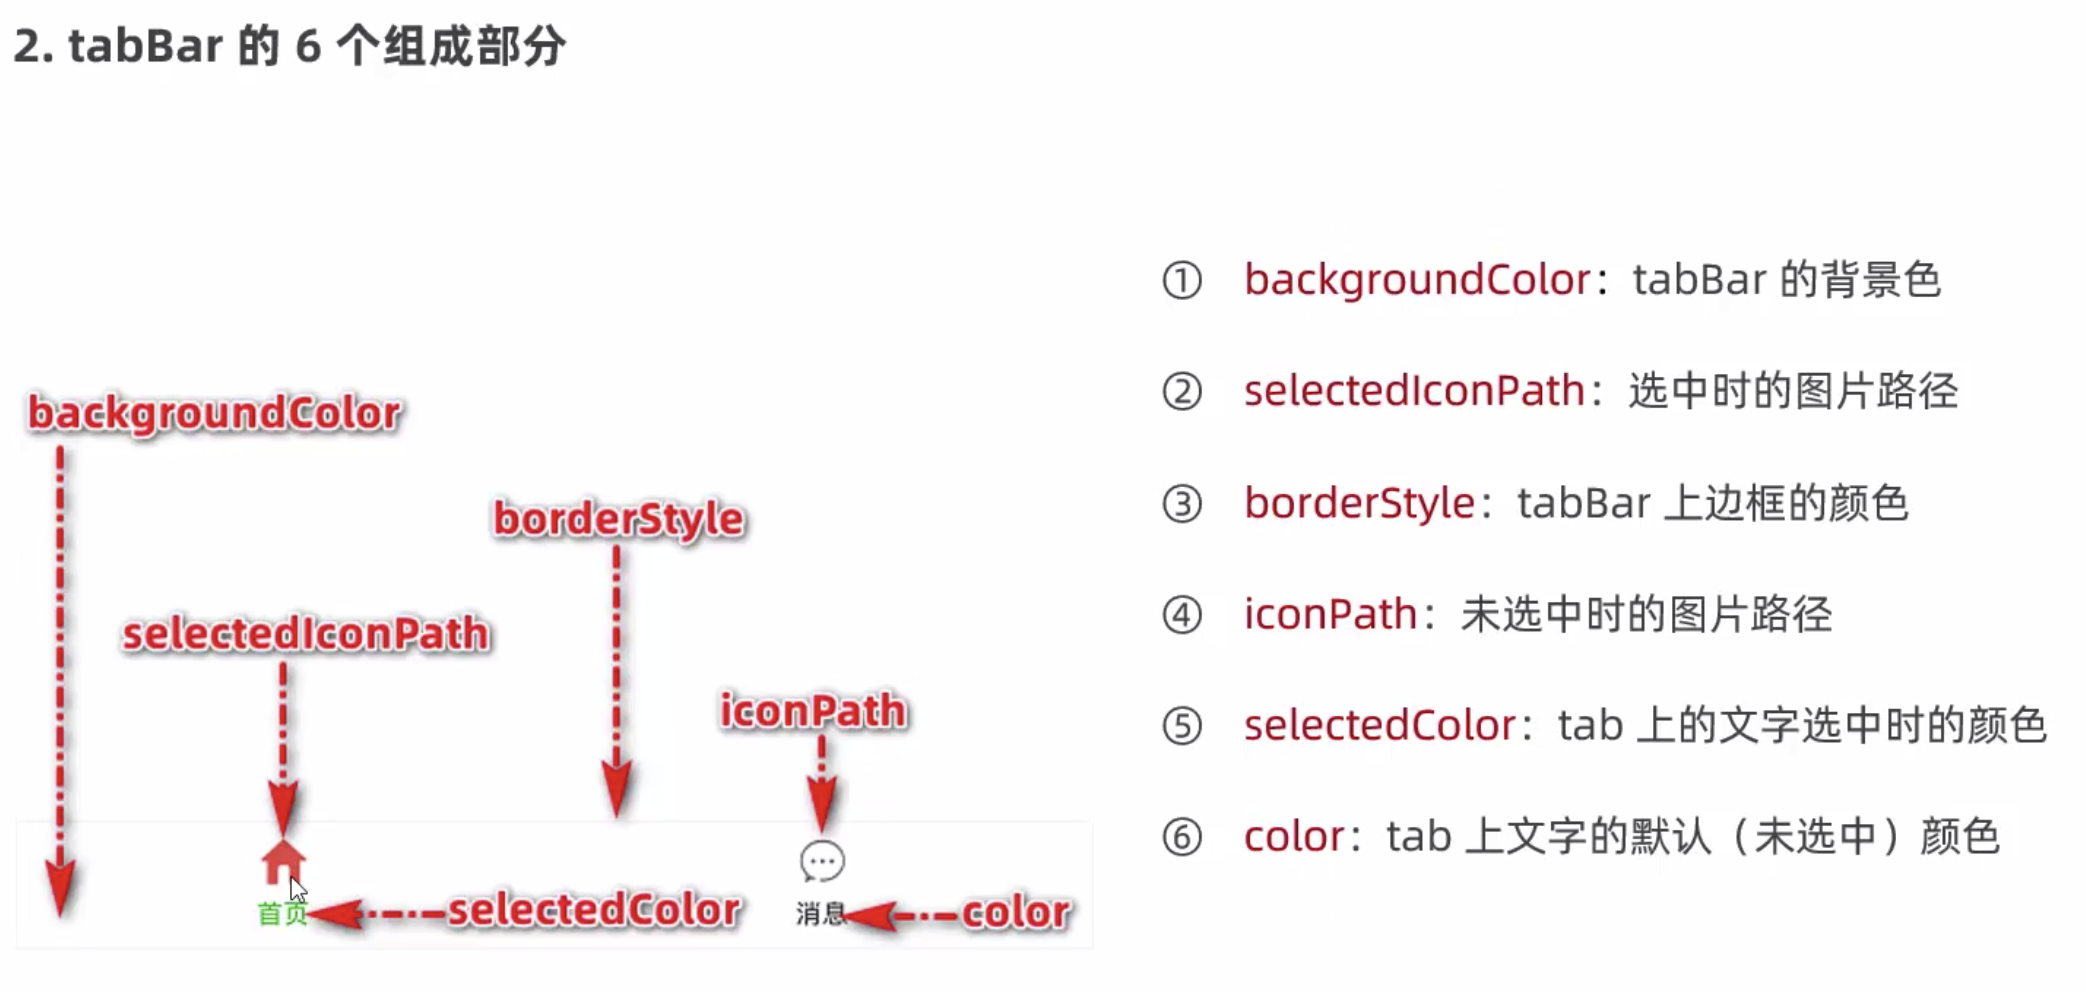Click the color arrow label near 消息
This screenshot has height=992, width=2086.
click(x=1016, y=912)
